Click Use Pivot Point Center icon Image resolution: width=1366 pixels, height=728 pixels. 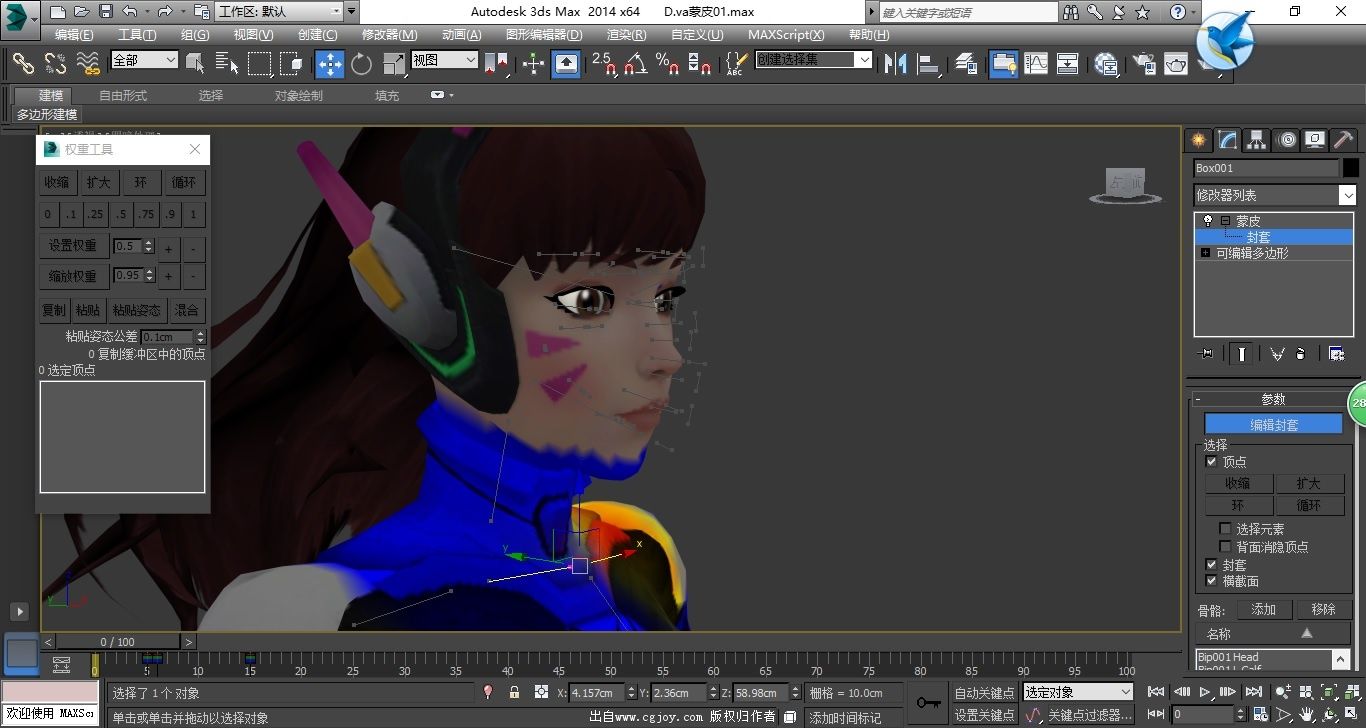[x=496, y=64]
